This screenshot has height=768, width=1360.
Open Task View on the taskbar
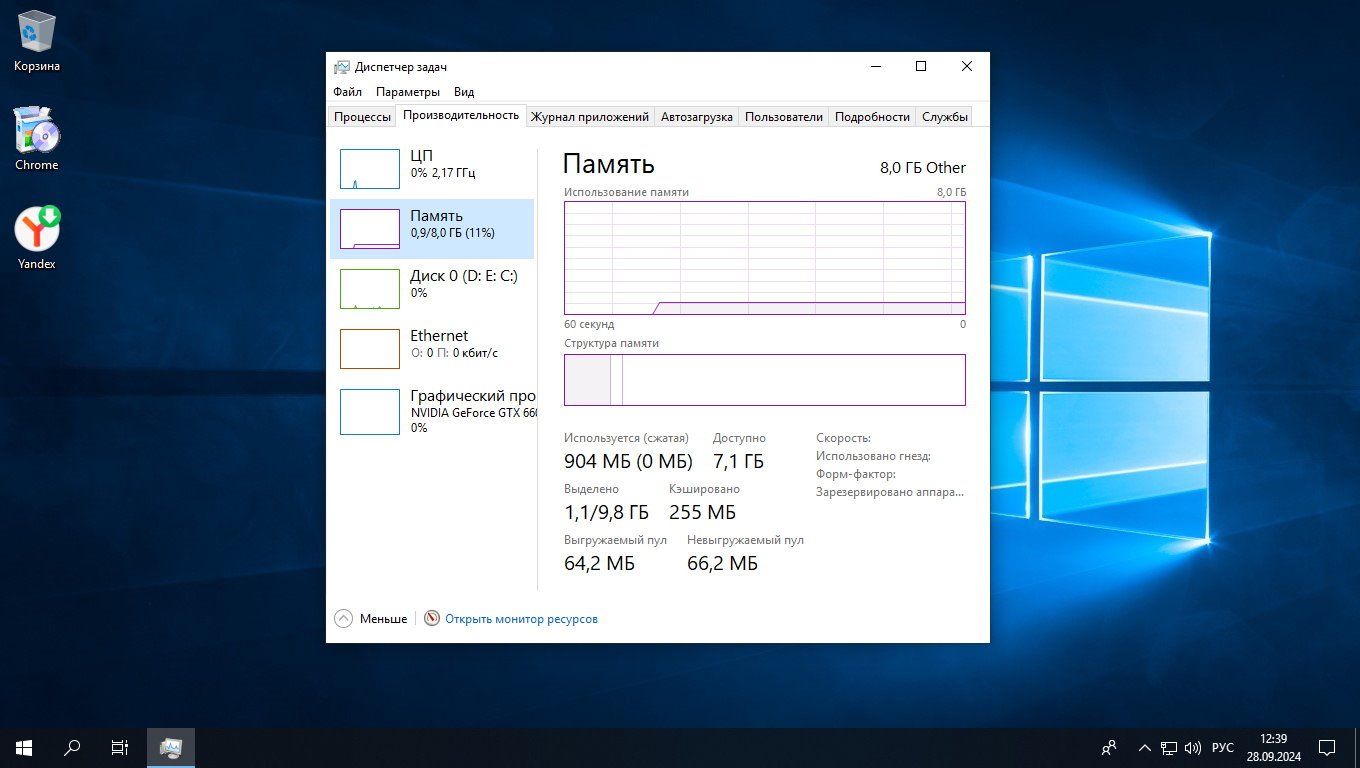tap(119, 747)
